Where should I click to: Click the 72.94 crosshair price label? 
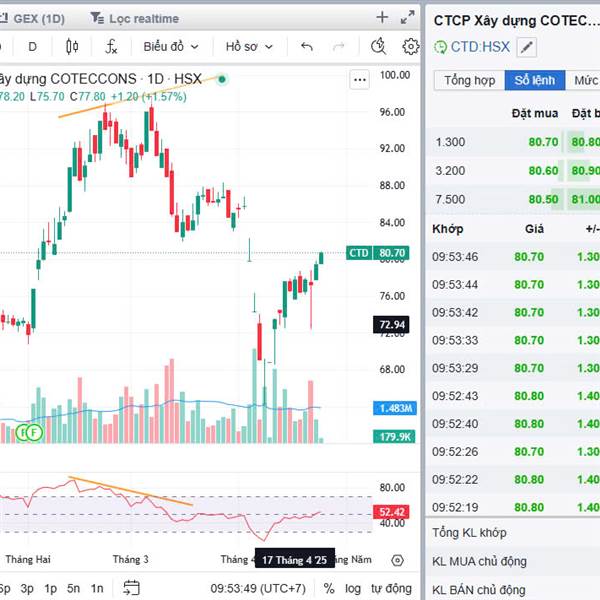[x=391, y=325]
